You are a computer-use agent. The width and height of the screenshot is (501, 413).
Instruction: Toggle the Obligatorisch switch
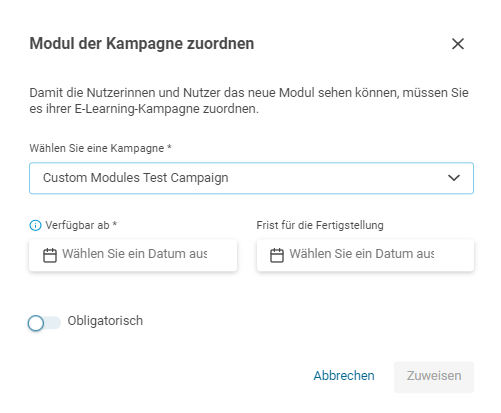pos(44,323)
